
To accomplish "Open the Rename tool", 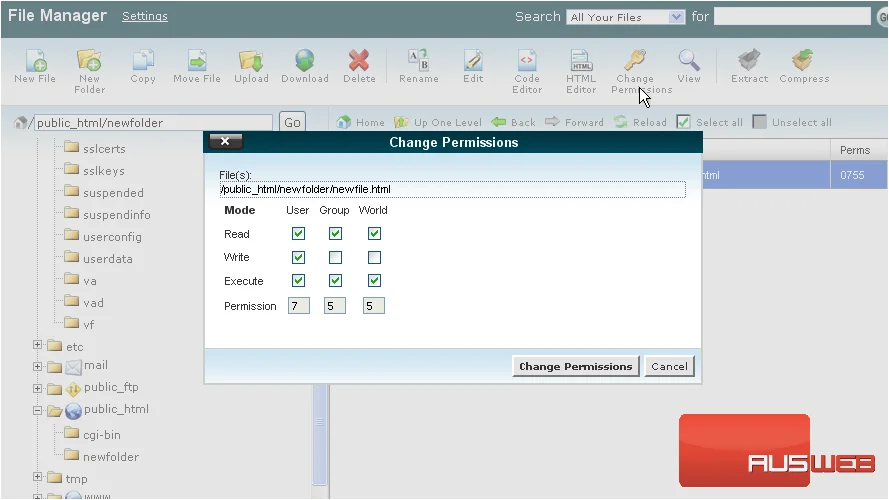I will pos(418,61).
